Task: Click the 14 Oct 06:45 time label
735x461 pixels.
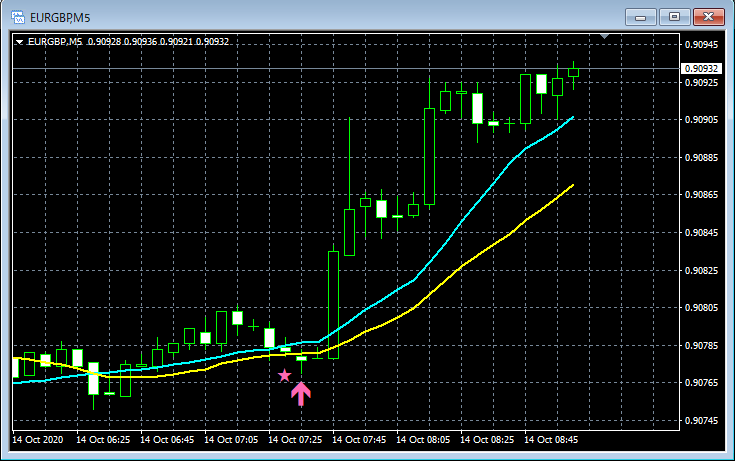Action: 167,440
